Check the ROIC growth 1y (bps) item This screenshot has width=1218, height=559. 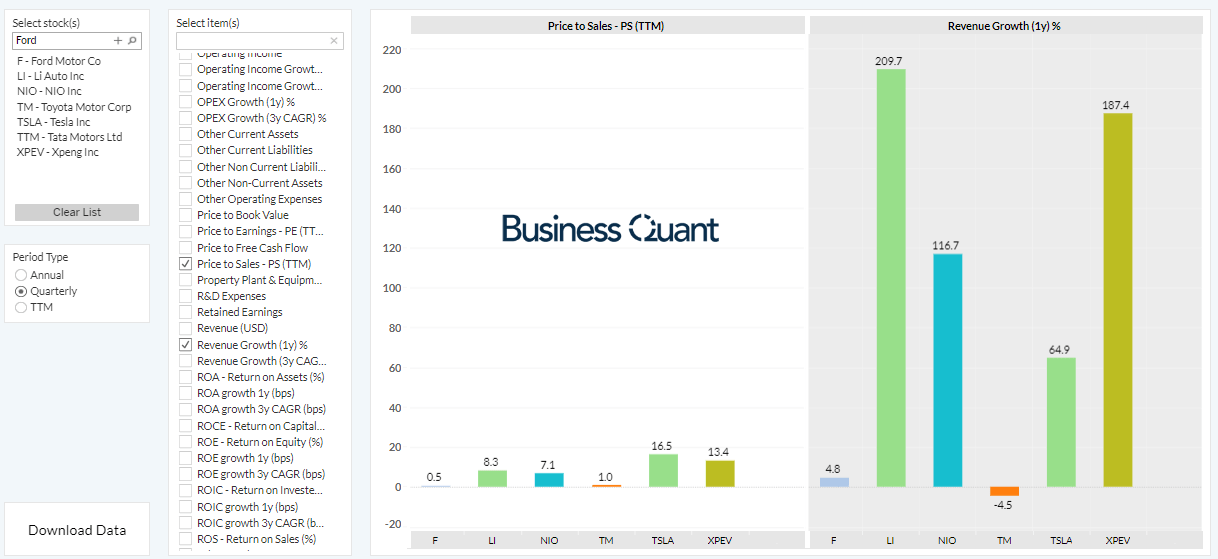(185, 507)
